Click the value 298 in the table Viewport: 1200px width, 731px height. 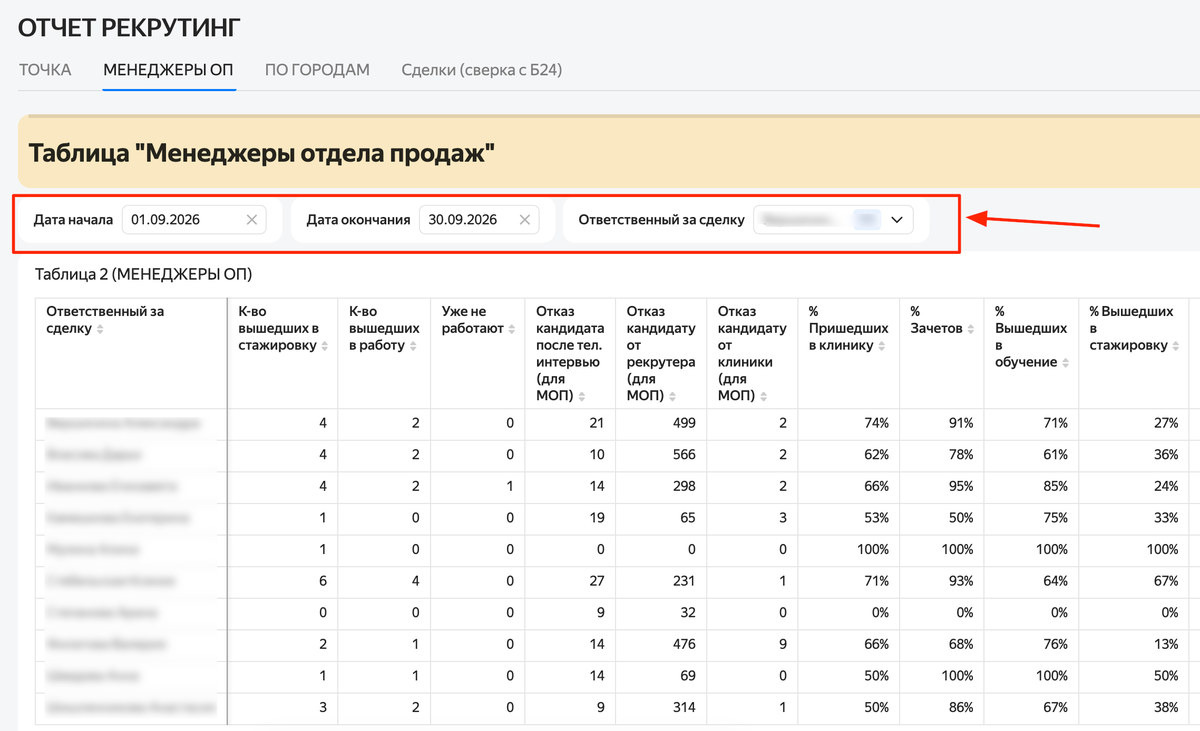coord(683,487)
